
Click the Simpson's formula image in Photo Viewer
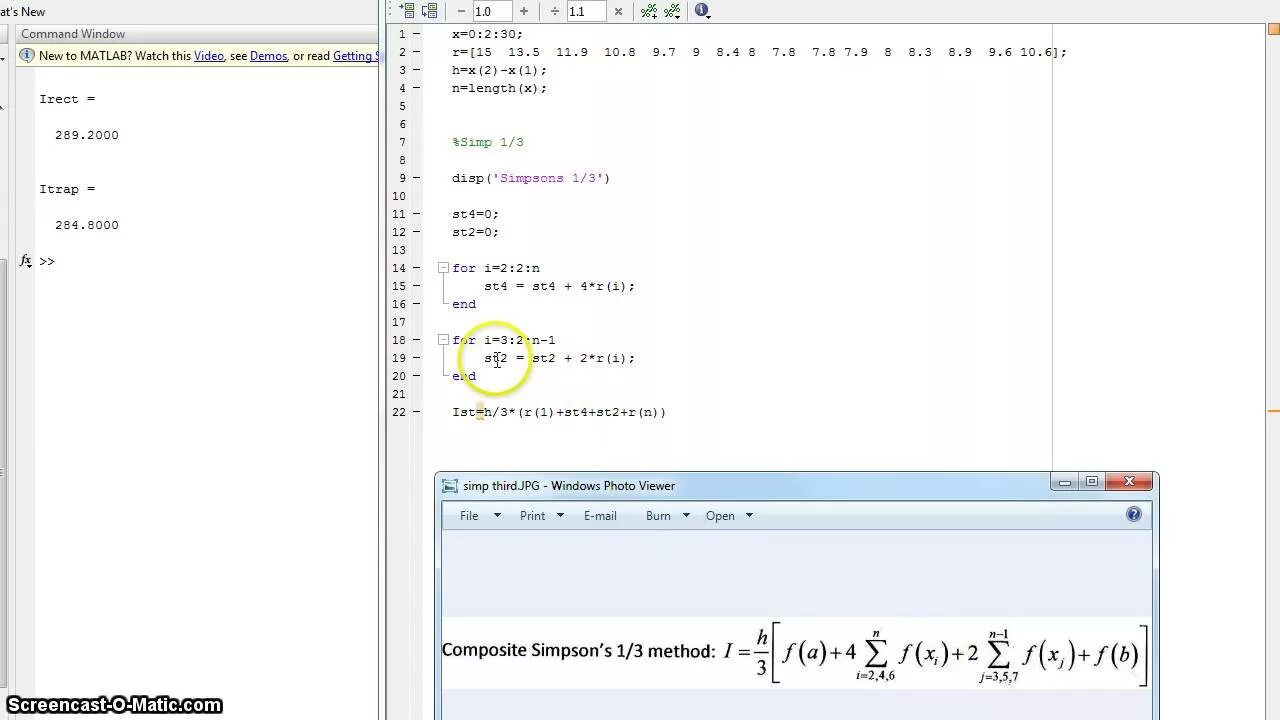tap(795, 652)
